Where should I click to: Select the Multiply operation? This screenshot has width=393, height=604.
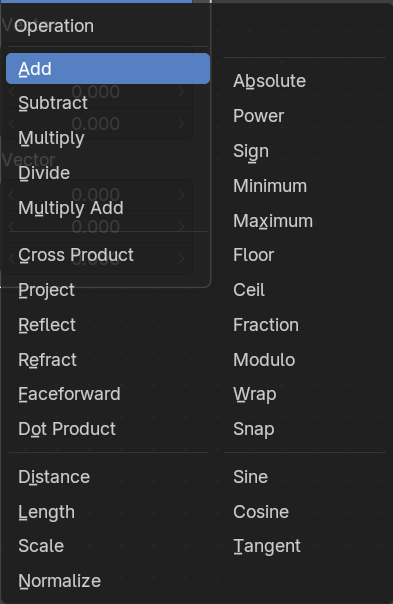(108, 138)
